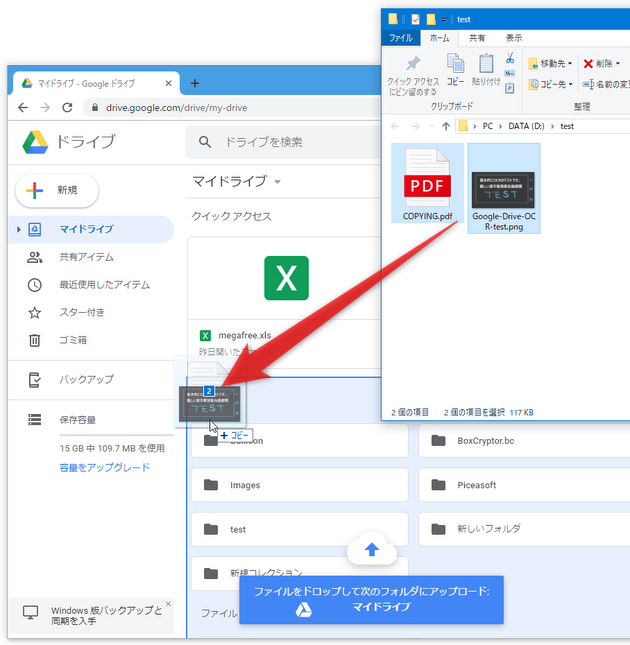The image size is (630, 645).
Task: Click the scissors cut icon in ribbon
Action: [510, 58]
